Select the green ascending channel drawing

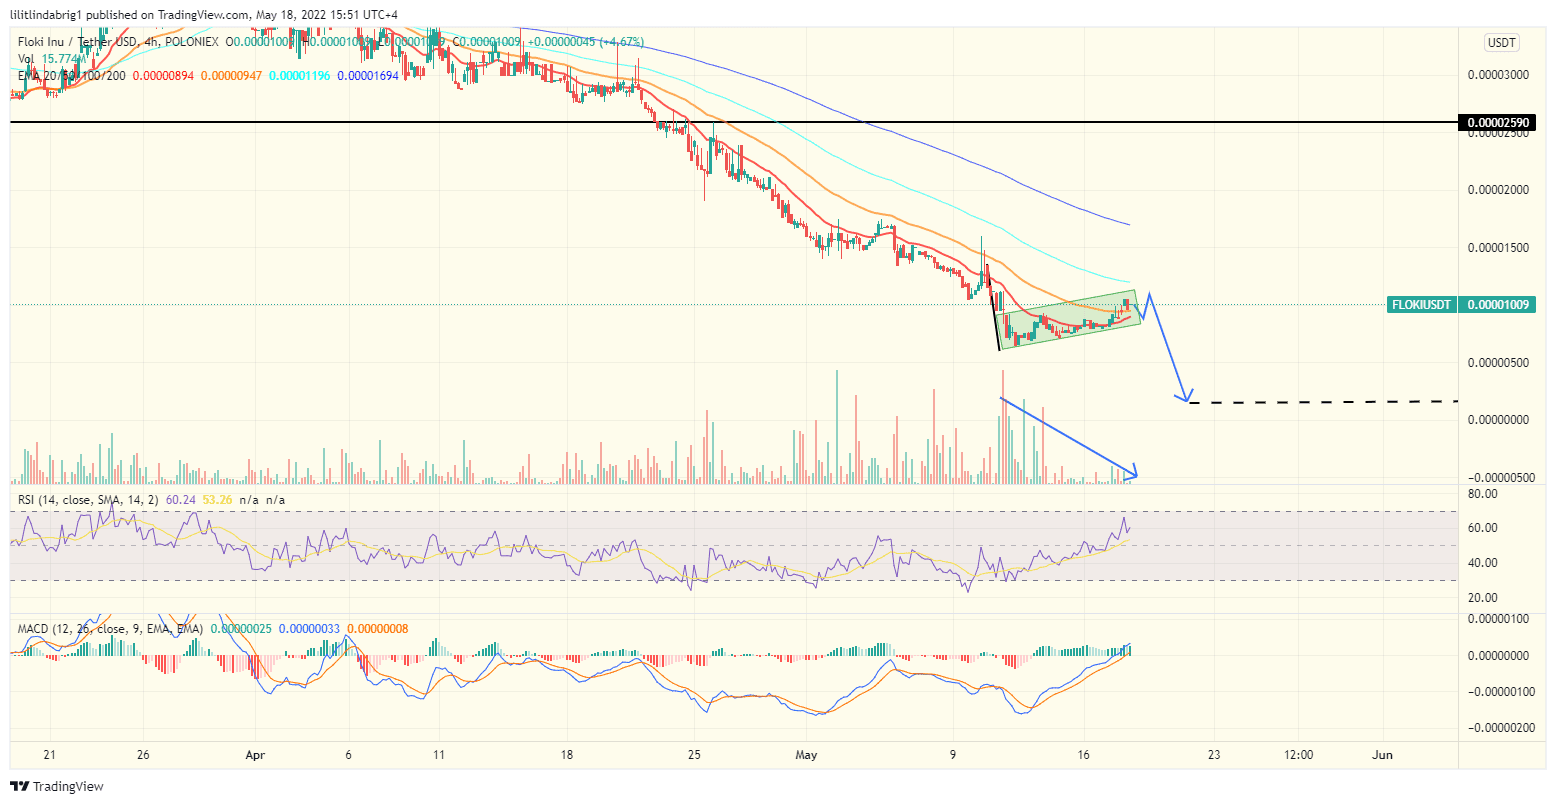click(x=1070, y=320)
